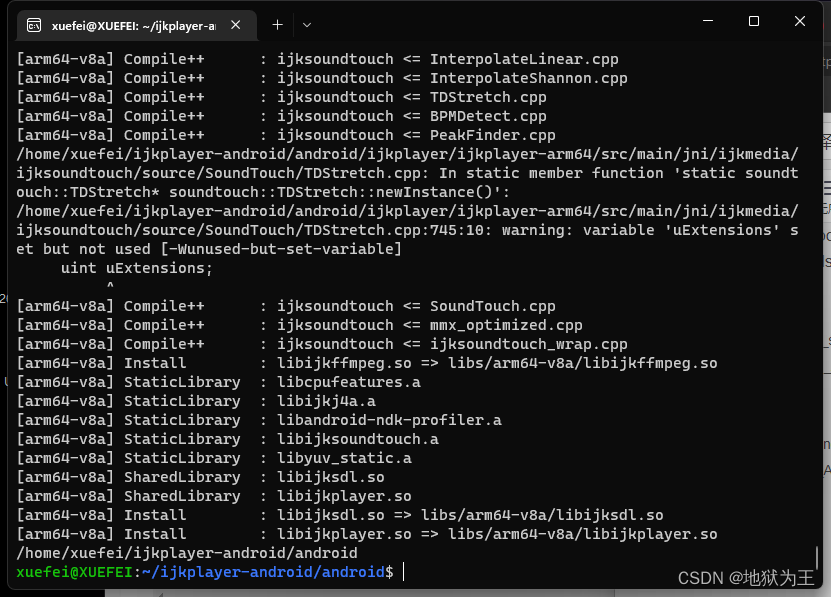Click the libcpufeatures.a static library
Viewport: 831px width, 597px height.
[x=349, y=382]
